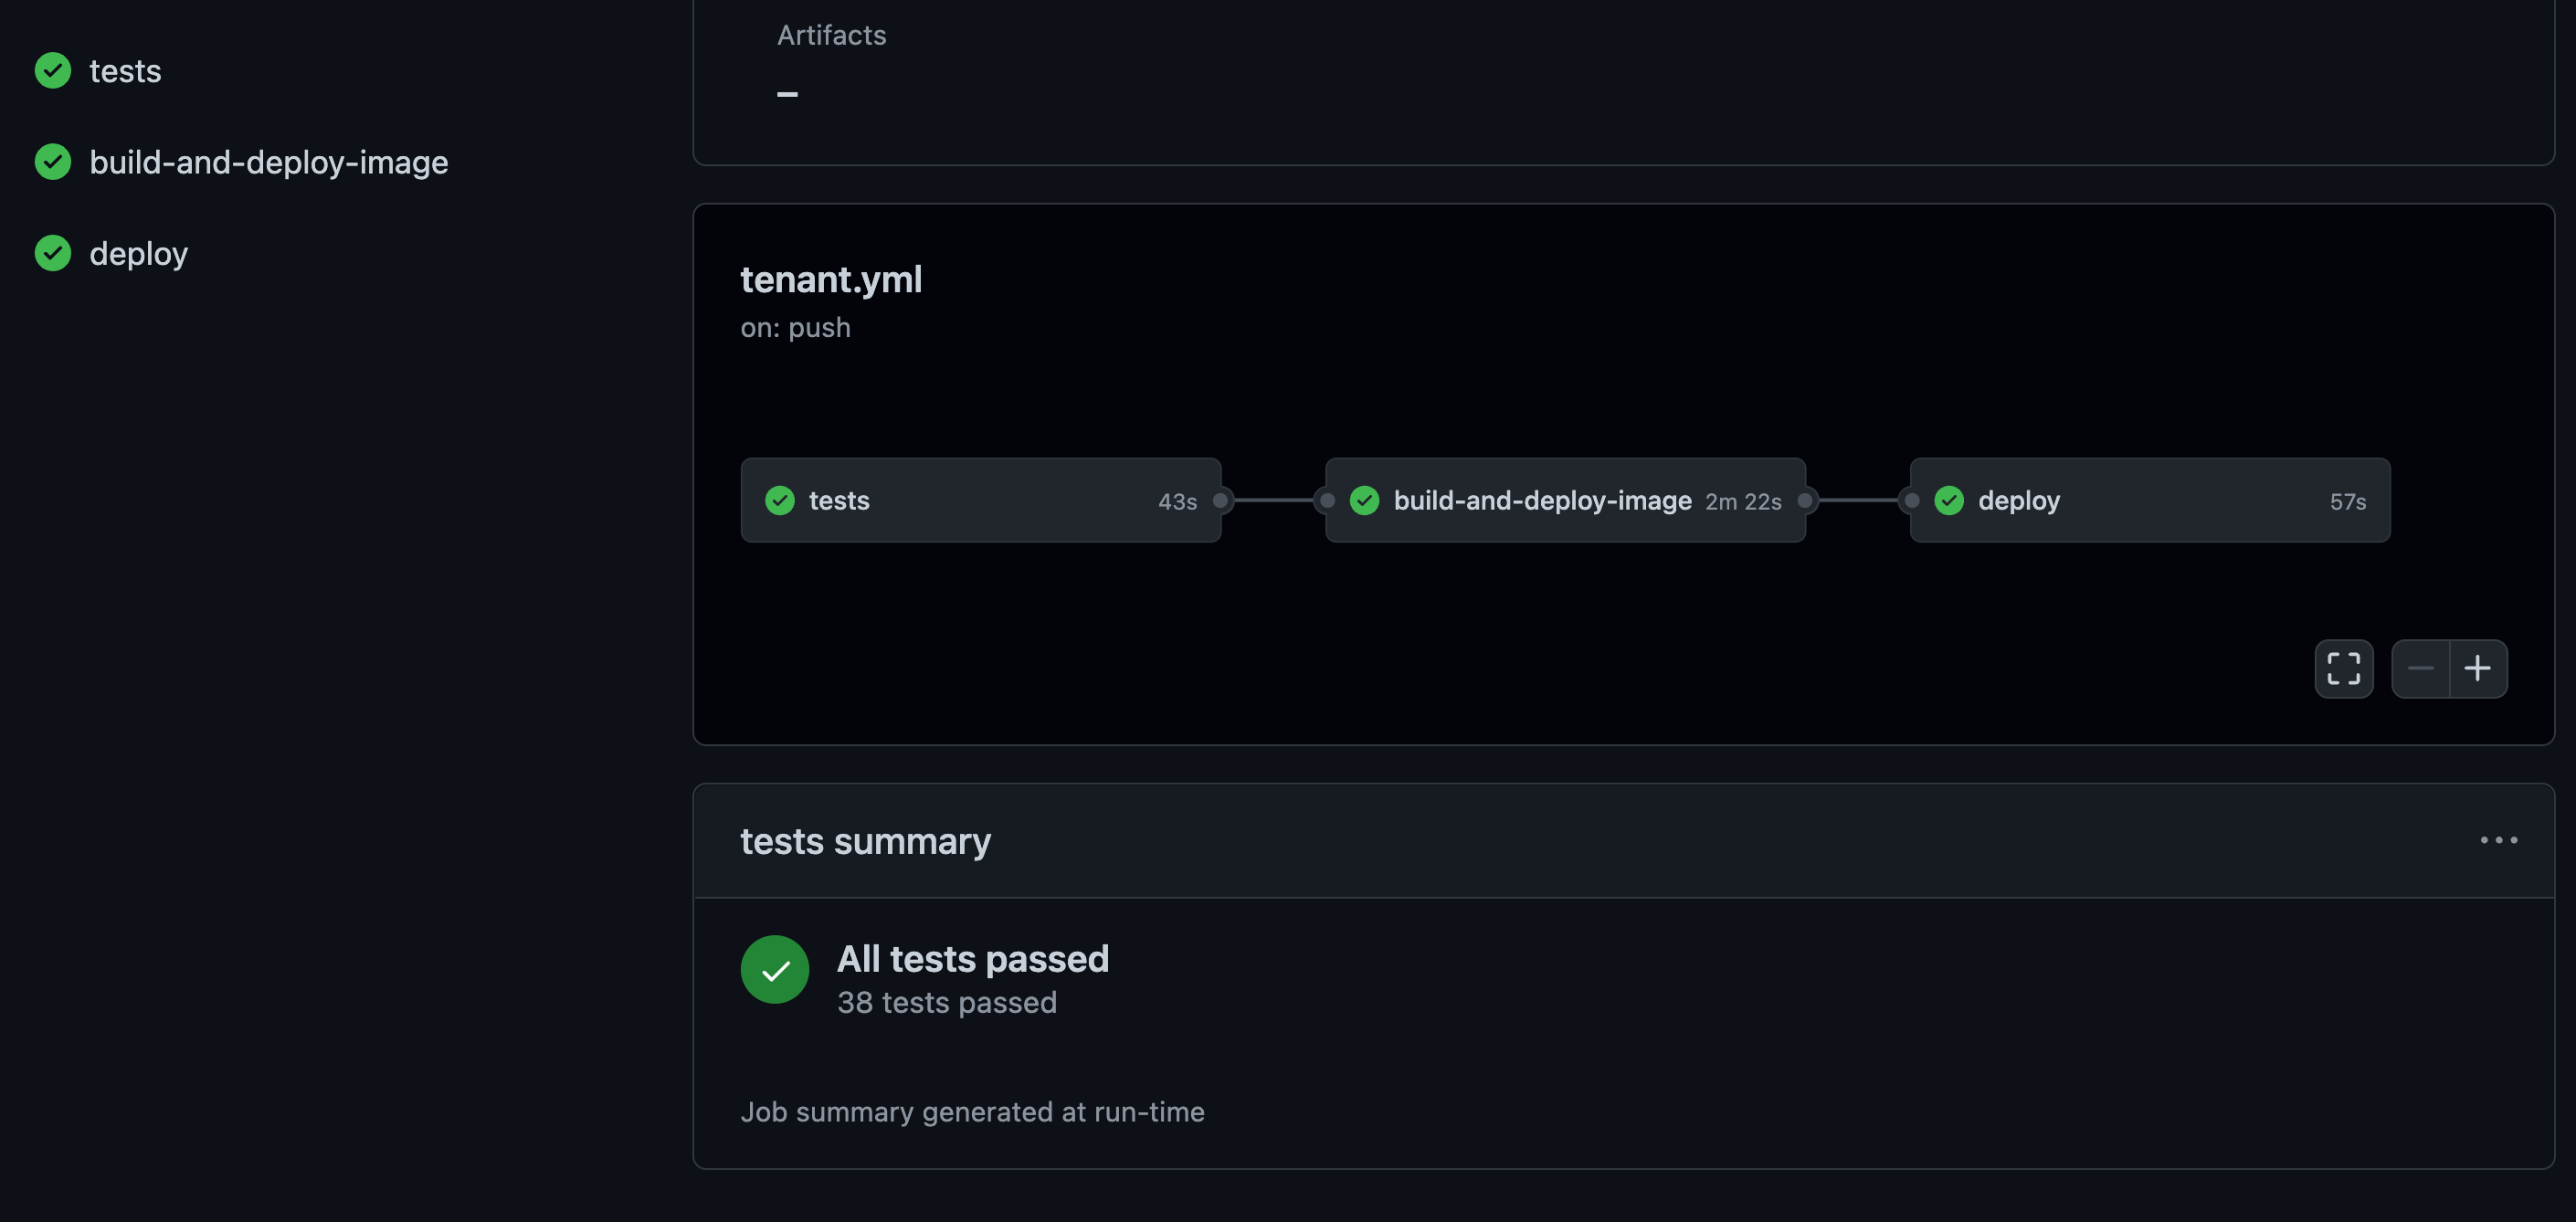Click the check icon on build-and-deploy-image node
Screen dimensions: 2576x1222
click(x=1364, y=500)
